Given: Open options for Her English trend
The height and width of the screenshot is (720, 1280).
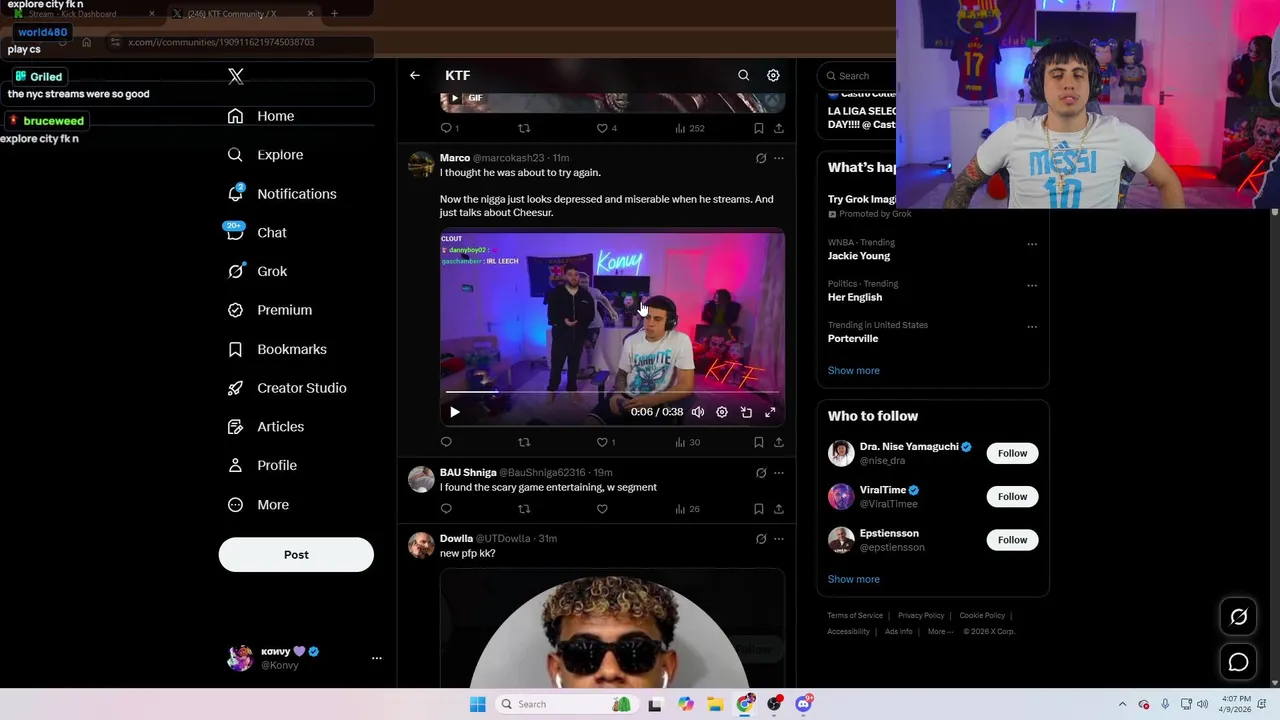Looking at the screenshot, I should (1032, 285).
